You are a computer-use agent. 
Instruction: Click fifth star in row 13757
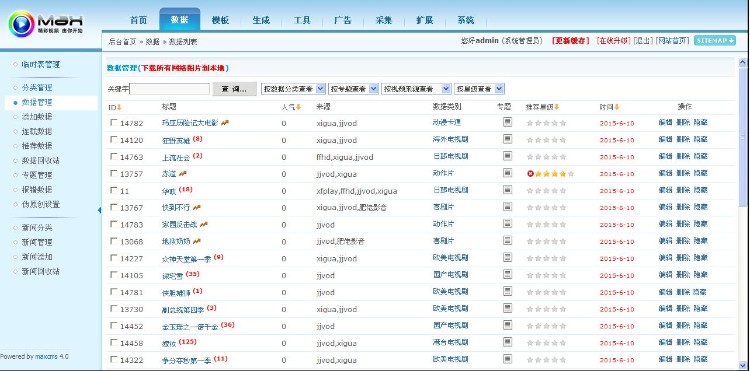pos(571,174)
